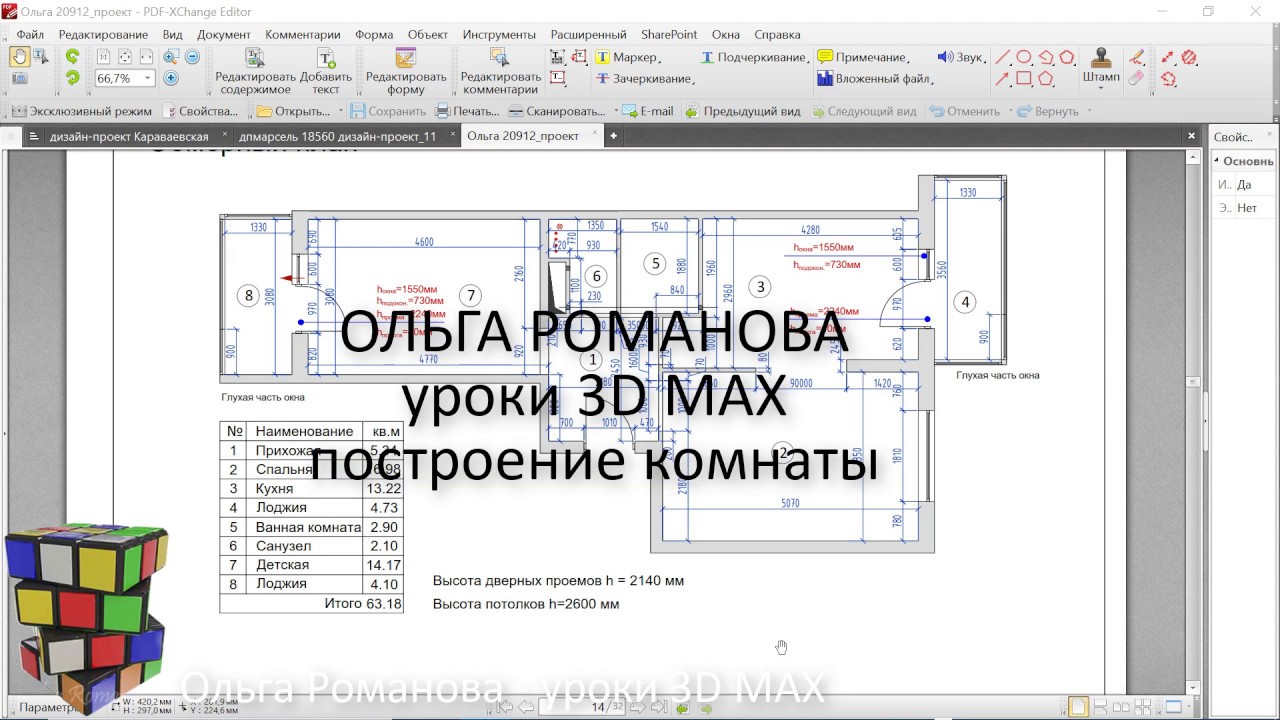The width and height of the screenshot is (1280, 720).
Task: Open Редактировать форму tool
Action: pyautogui.click(x=406, y=70)
